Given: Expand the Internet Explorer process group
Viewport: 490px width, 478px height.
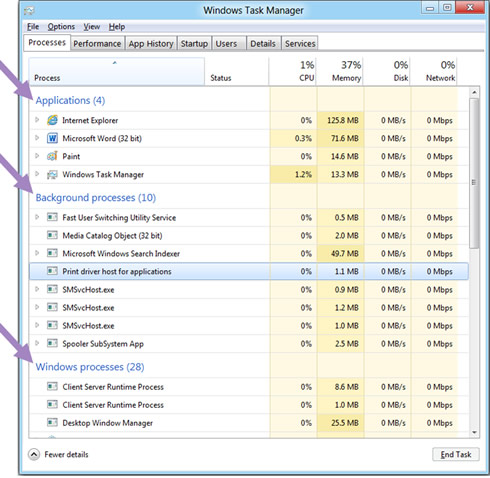Looking at the screenshot, I should point(37,120).
